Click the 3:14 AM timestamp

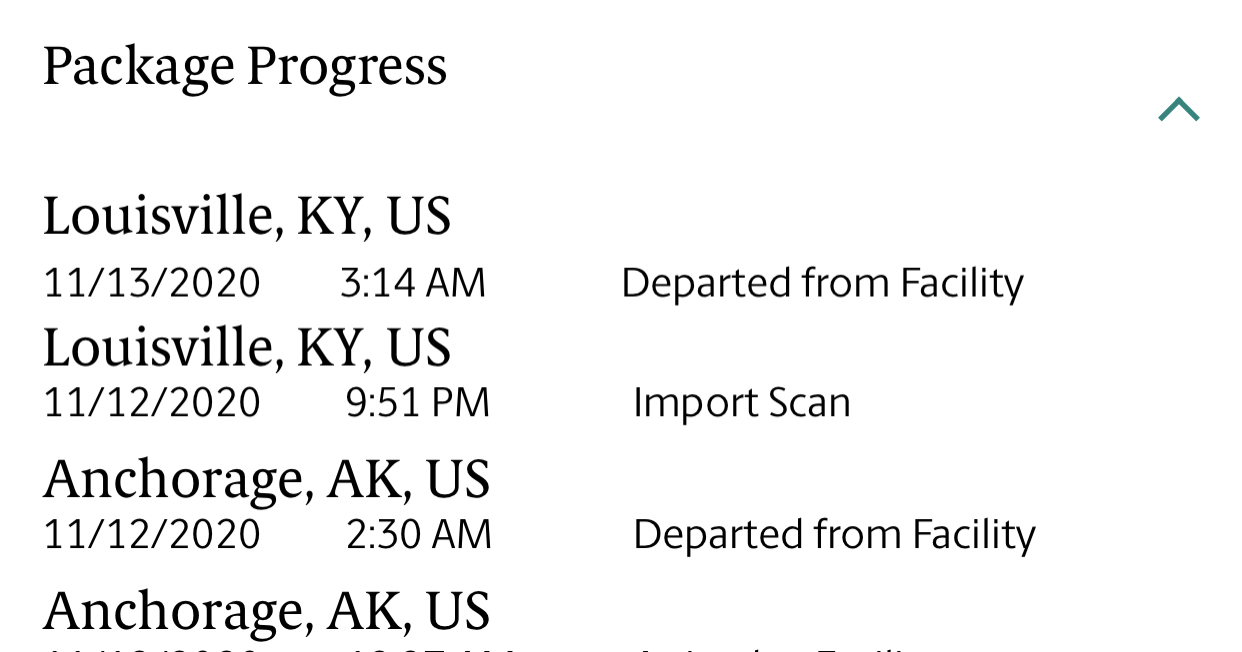(x=412, y=283)
